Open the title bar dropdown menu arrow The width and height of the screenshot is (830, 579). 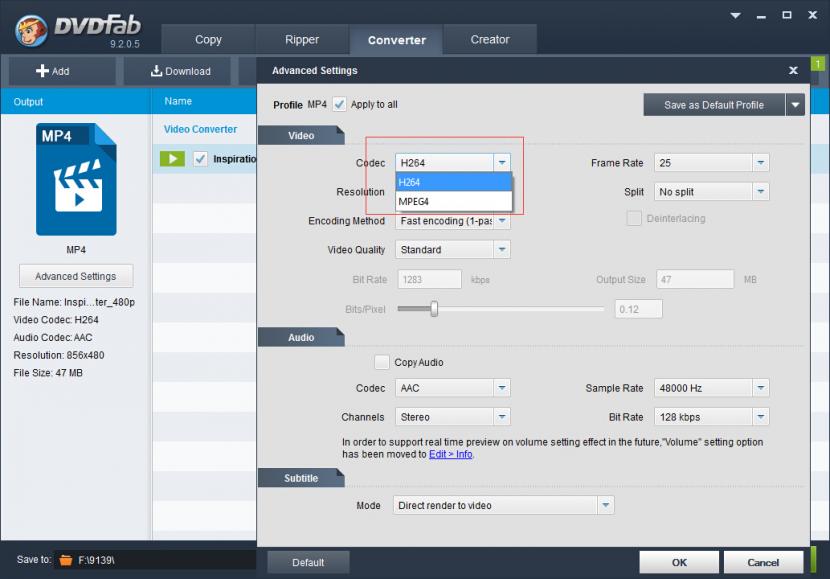point(736,16)
